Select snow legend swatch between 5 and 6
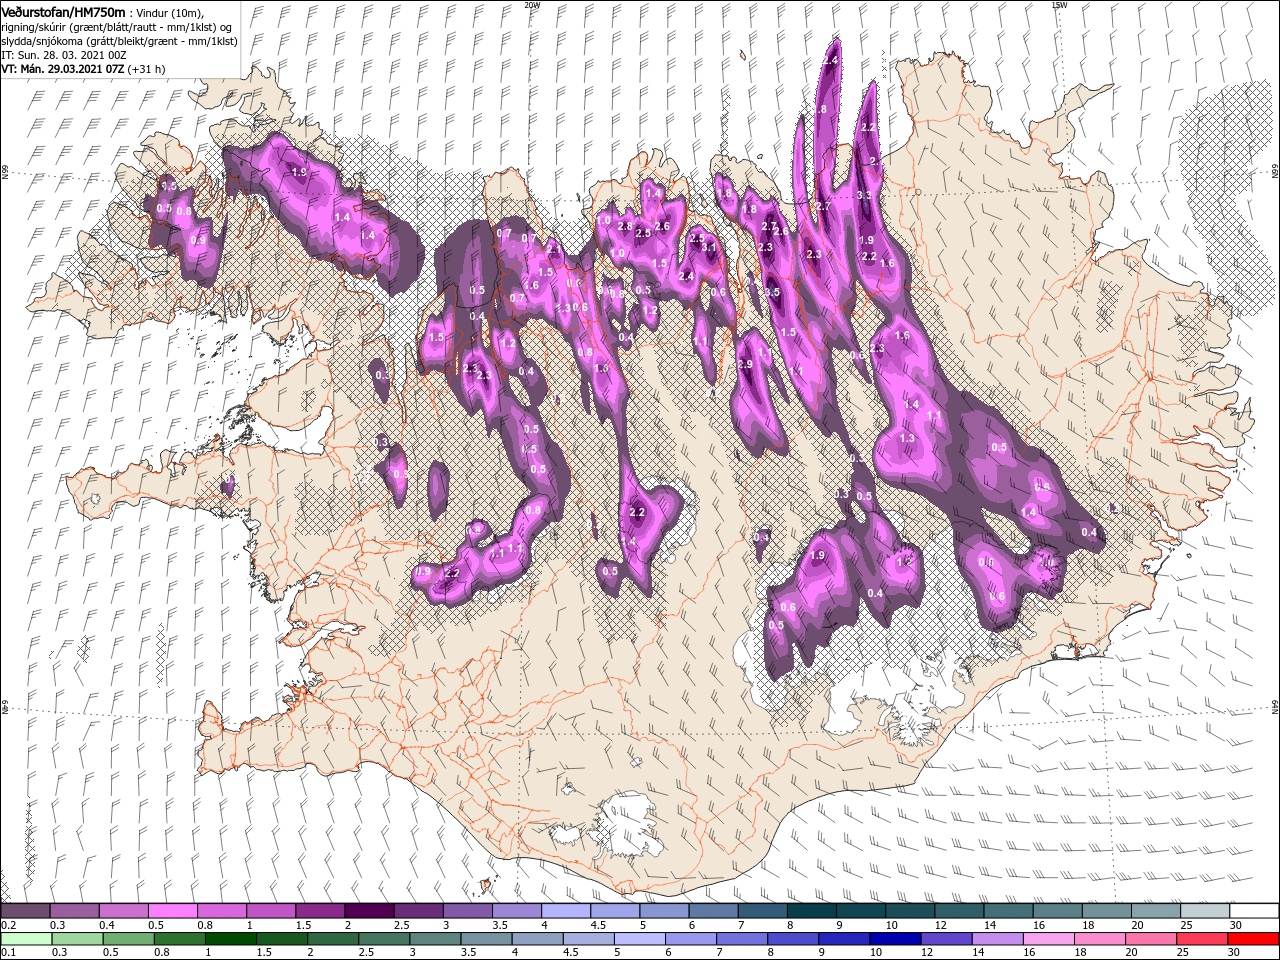The image size is (1280, 960). pos(664,911)
